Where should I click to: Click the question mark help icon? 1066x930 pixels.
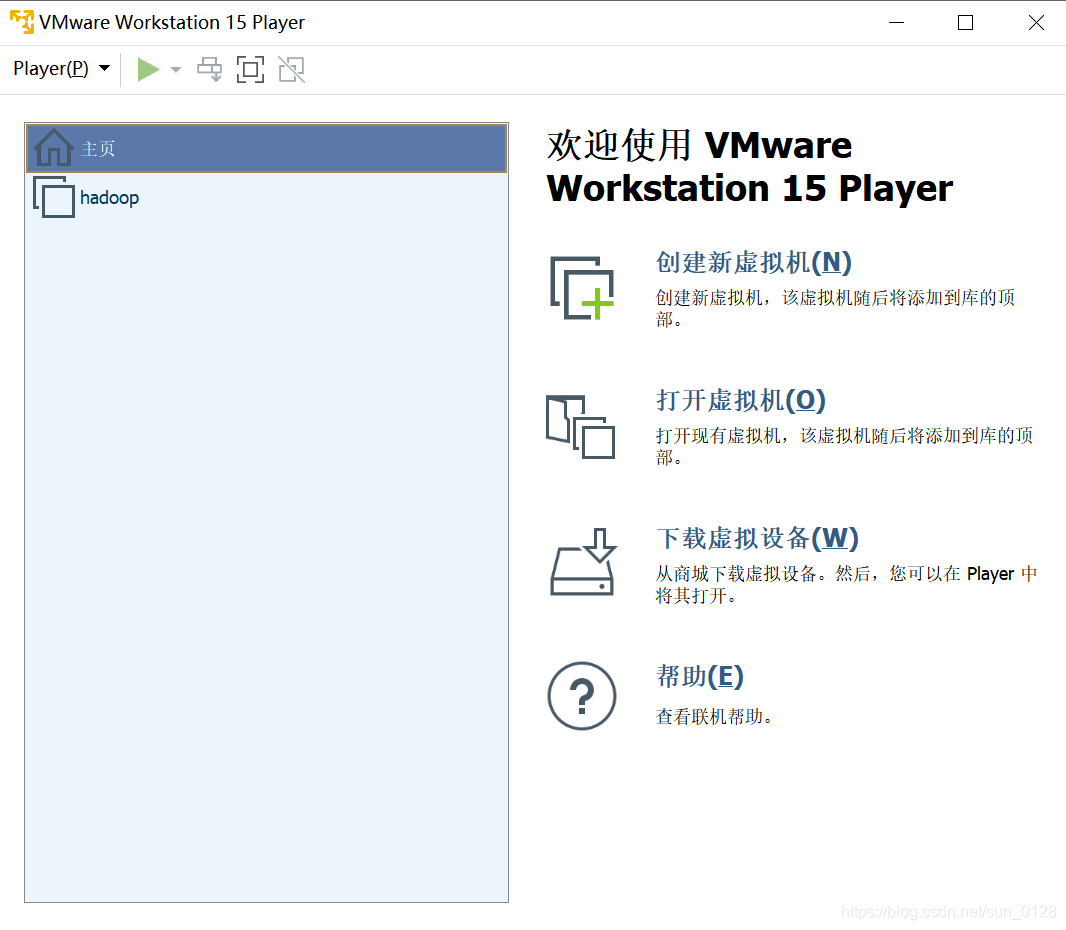click(582, 696)
